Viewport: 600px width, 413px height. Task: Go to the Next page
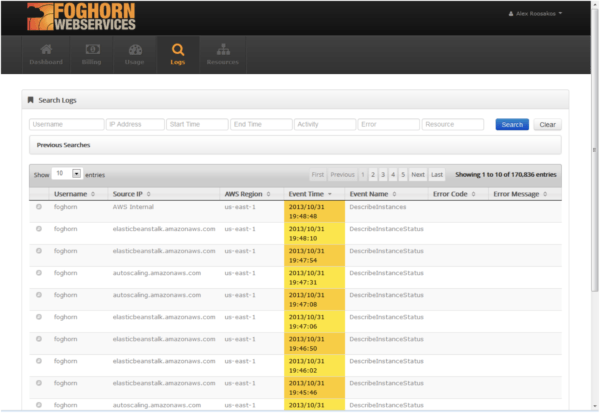(x=418, y=175)
